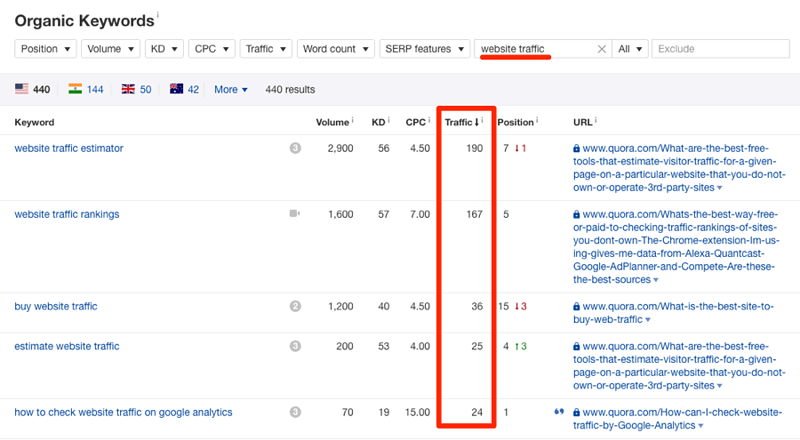This screenshot has width=800, height=440.
Task: Click traffic value 167
Action: [x=474, y=214]
